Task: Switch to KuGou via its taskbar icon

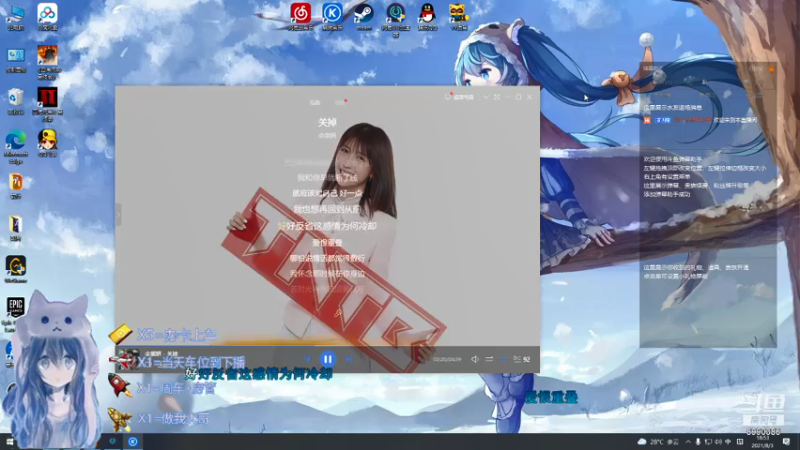Action: (133, 441)
